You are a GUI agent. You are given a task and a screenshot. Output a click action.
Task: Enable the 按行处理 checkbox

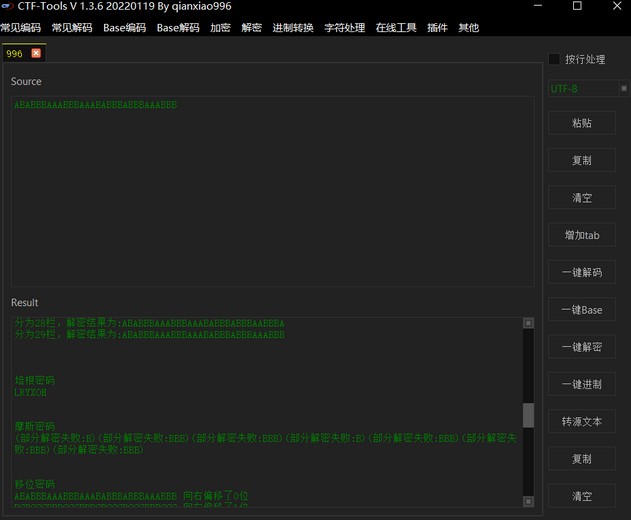click(x=555, y=60)
